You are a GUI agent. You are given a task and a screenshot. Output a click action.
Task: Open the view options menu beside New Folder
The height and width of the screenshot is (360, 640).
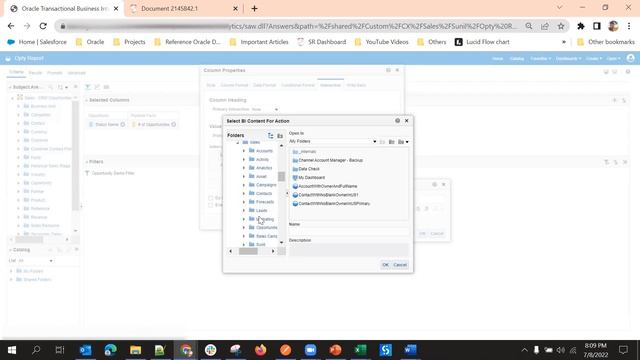(403, 142)
